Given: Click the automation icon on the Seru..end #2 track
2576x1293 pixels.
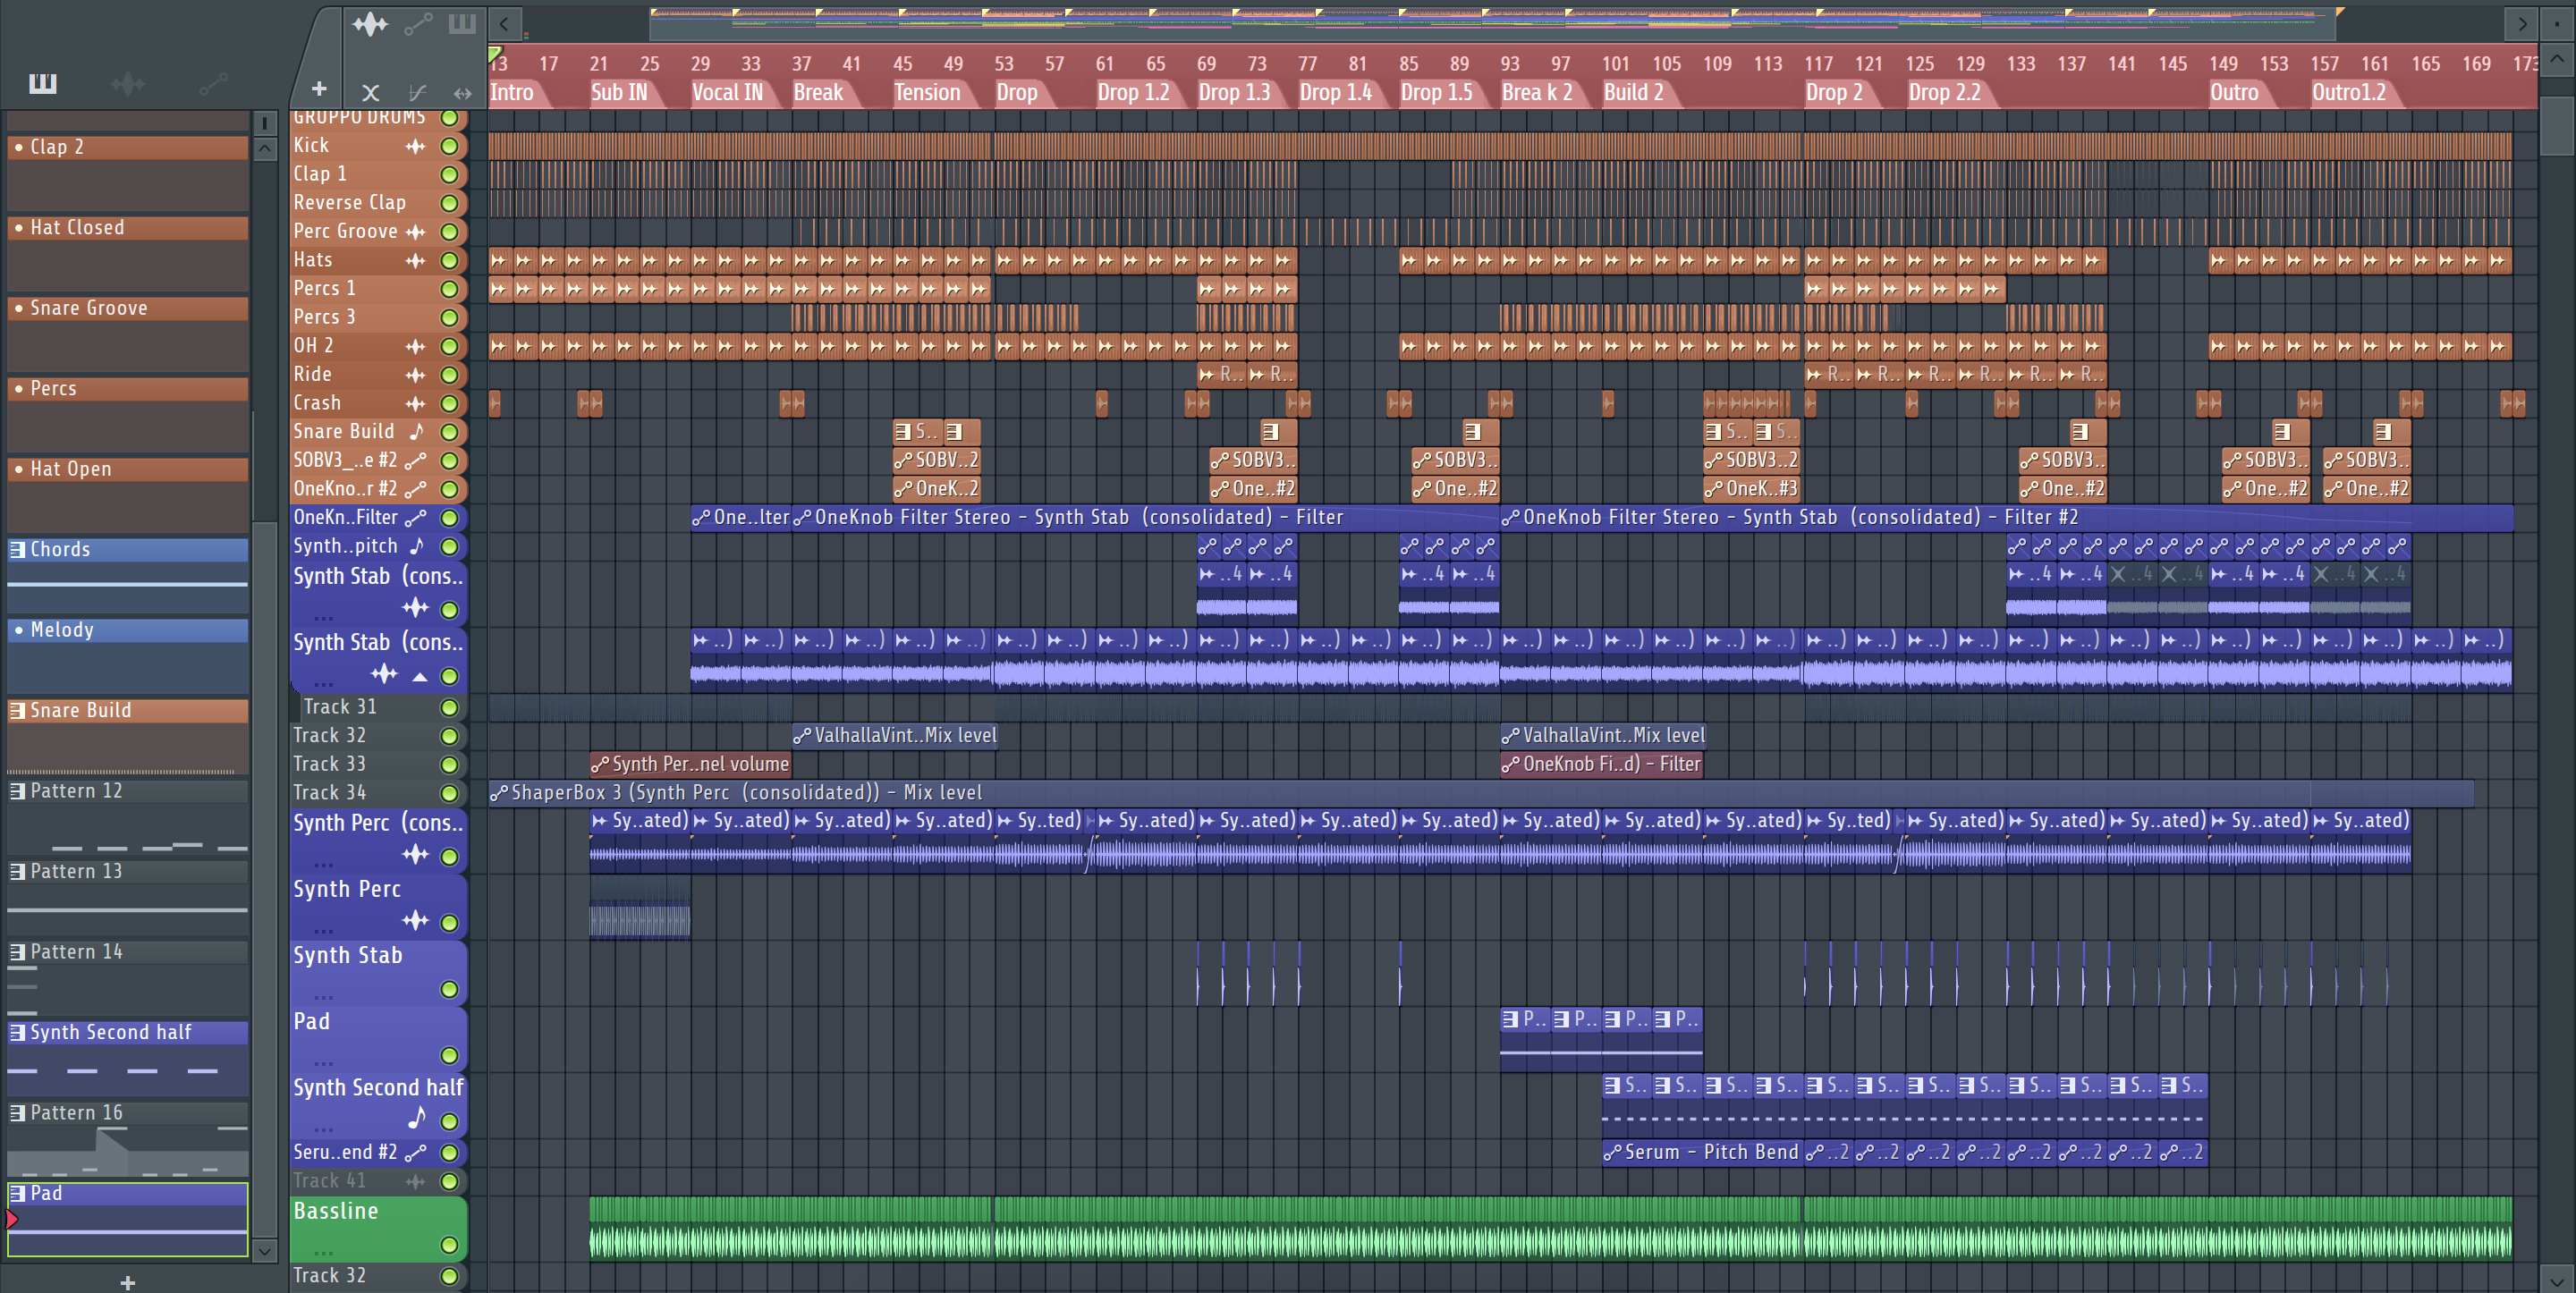Looking at the screenshot, I should [x=415, y=1153].
